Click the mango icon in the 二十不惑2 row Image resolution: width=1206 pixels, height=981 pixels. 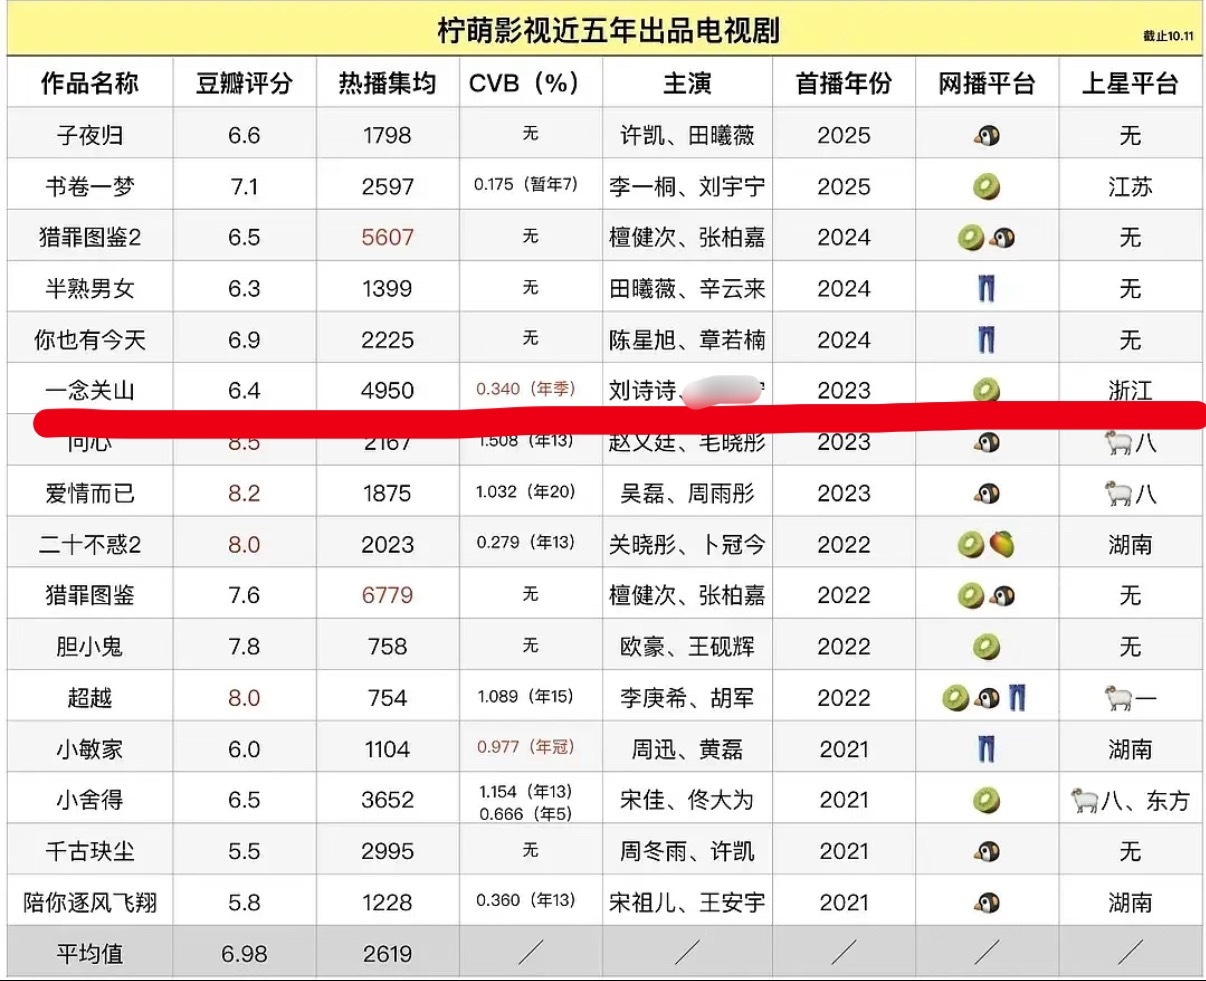coord(1000,542)
